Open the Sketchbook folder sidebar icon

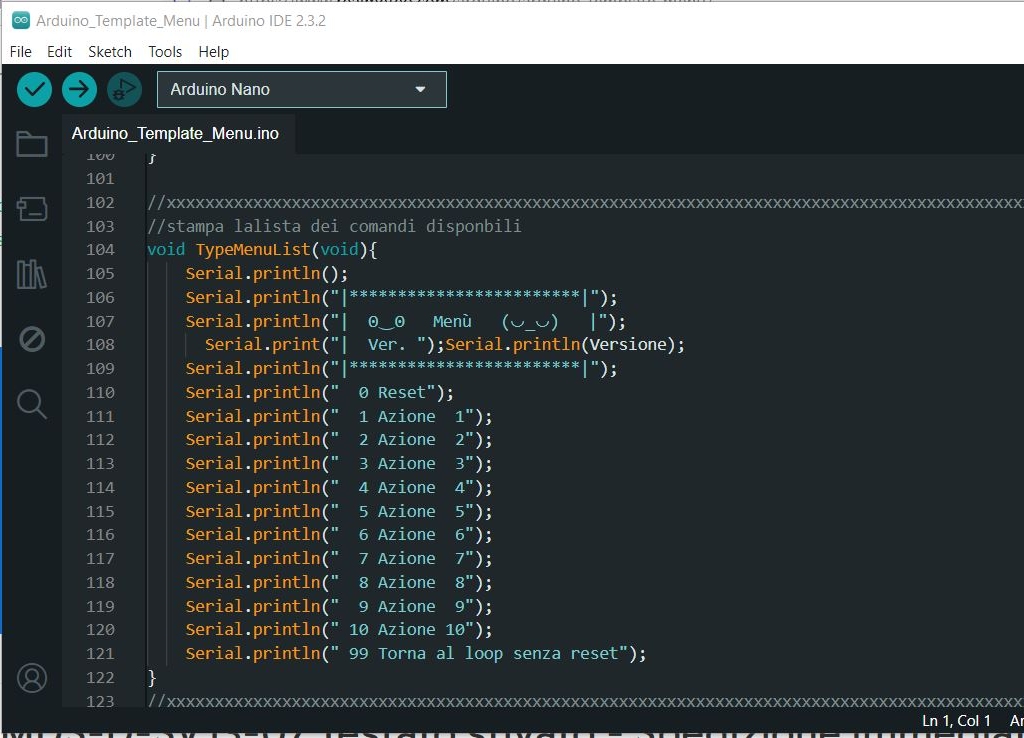click(x=32, y=144)
